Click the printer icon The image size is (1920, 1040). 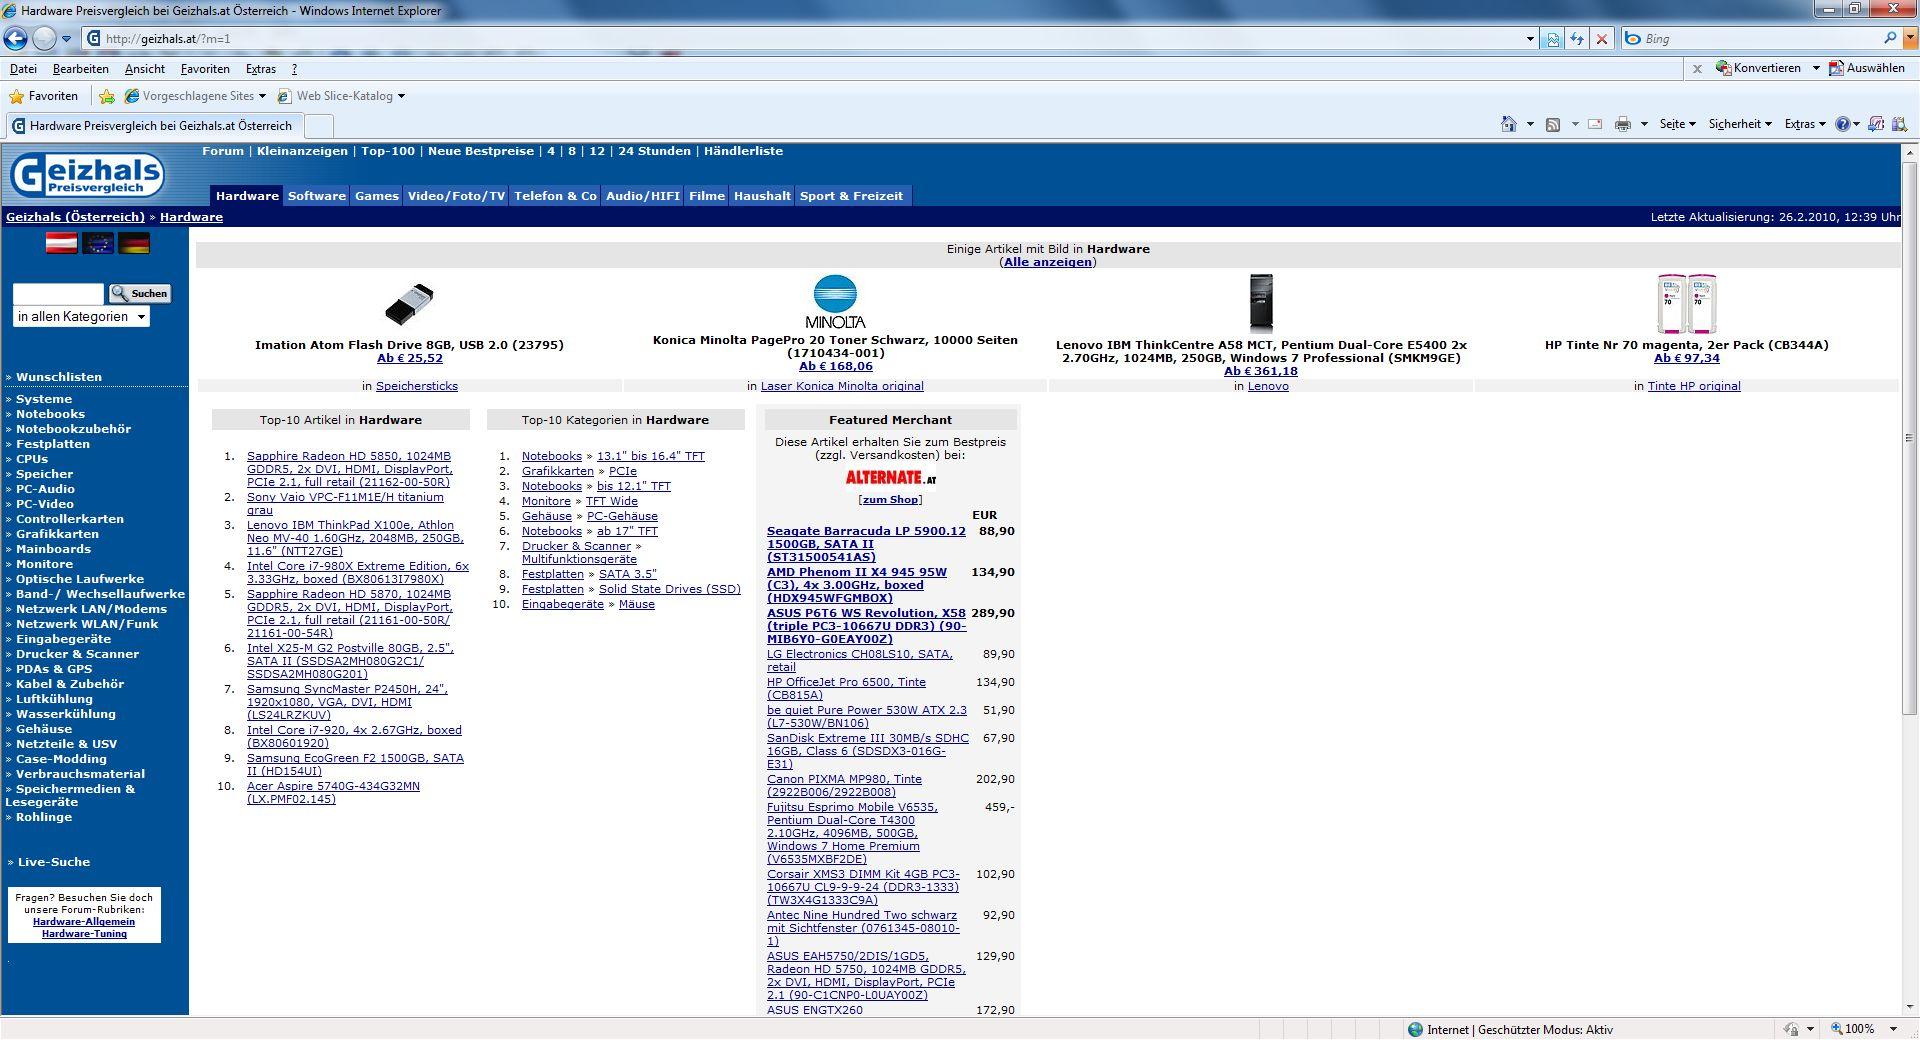pos(1623,124)
